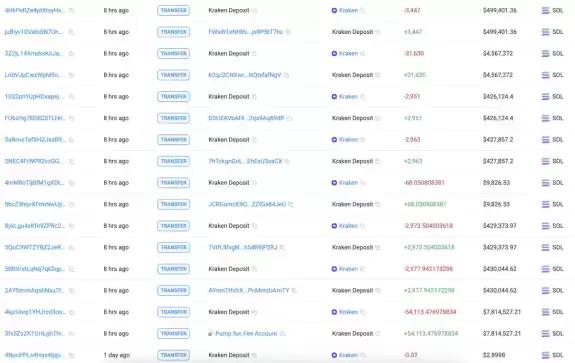The width and height of the screenshot is (575, 363).
Task: Copy sender address in the +68.050808381 row
Action: [x=290, y=205]
